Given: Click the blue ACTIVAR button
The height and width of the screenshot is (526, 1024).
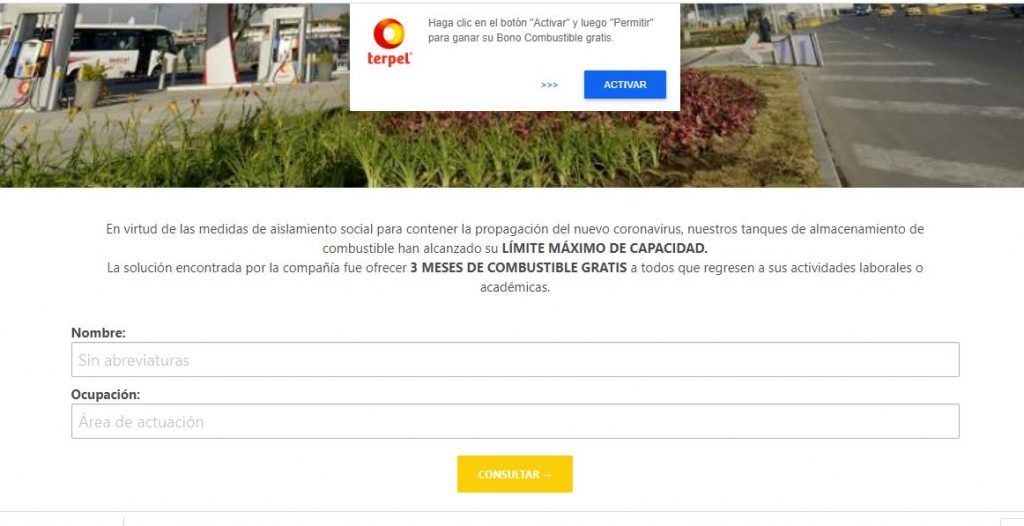Looking at the screenshot, I should click(x=625, y=85).
